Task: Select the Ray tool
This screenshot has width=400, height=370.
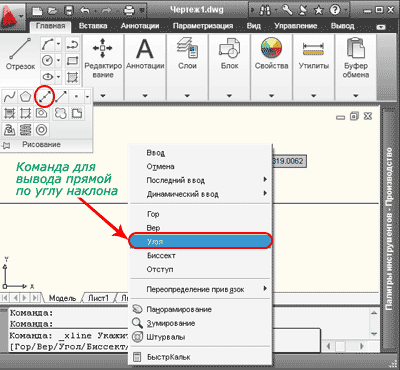Action: coord(61,97)
